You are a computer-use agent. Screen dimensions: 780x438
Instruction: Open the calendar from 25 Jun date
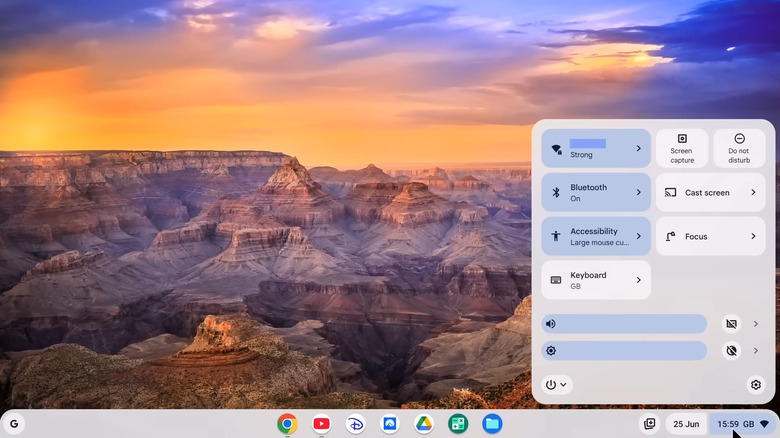point(686,424)
